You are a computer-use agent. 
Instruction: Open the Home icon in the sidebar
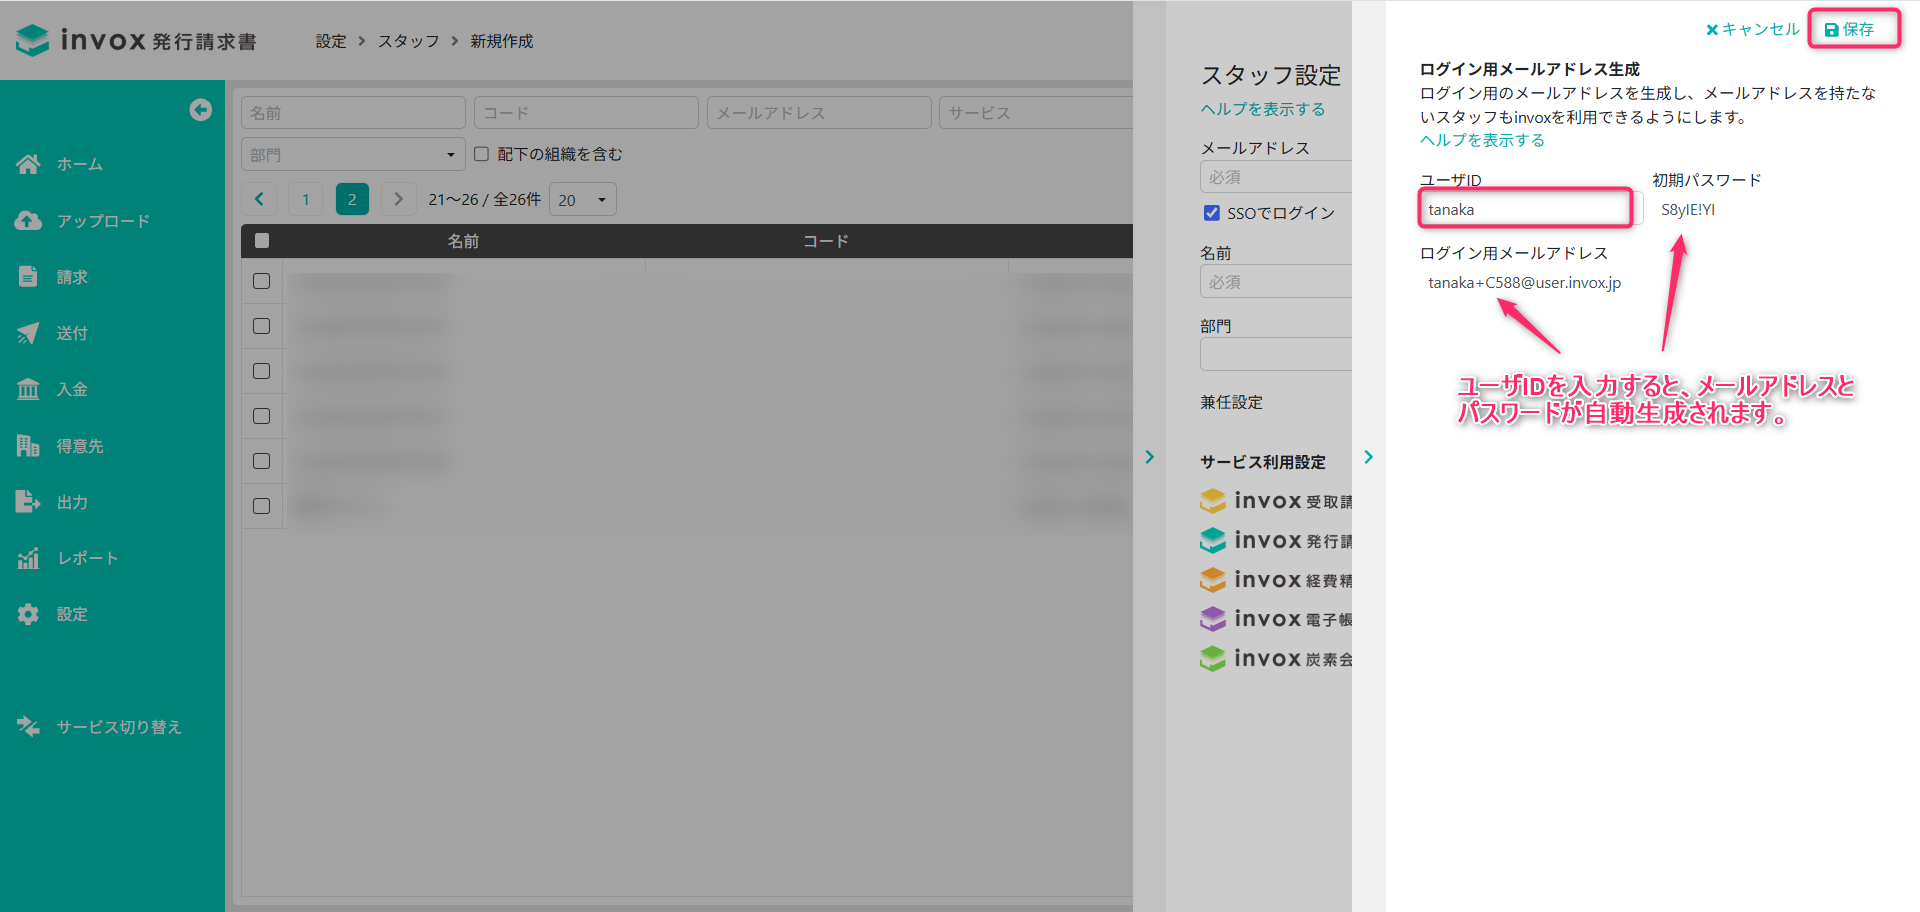pyautogui.click(x=28, y=164)
